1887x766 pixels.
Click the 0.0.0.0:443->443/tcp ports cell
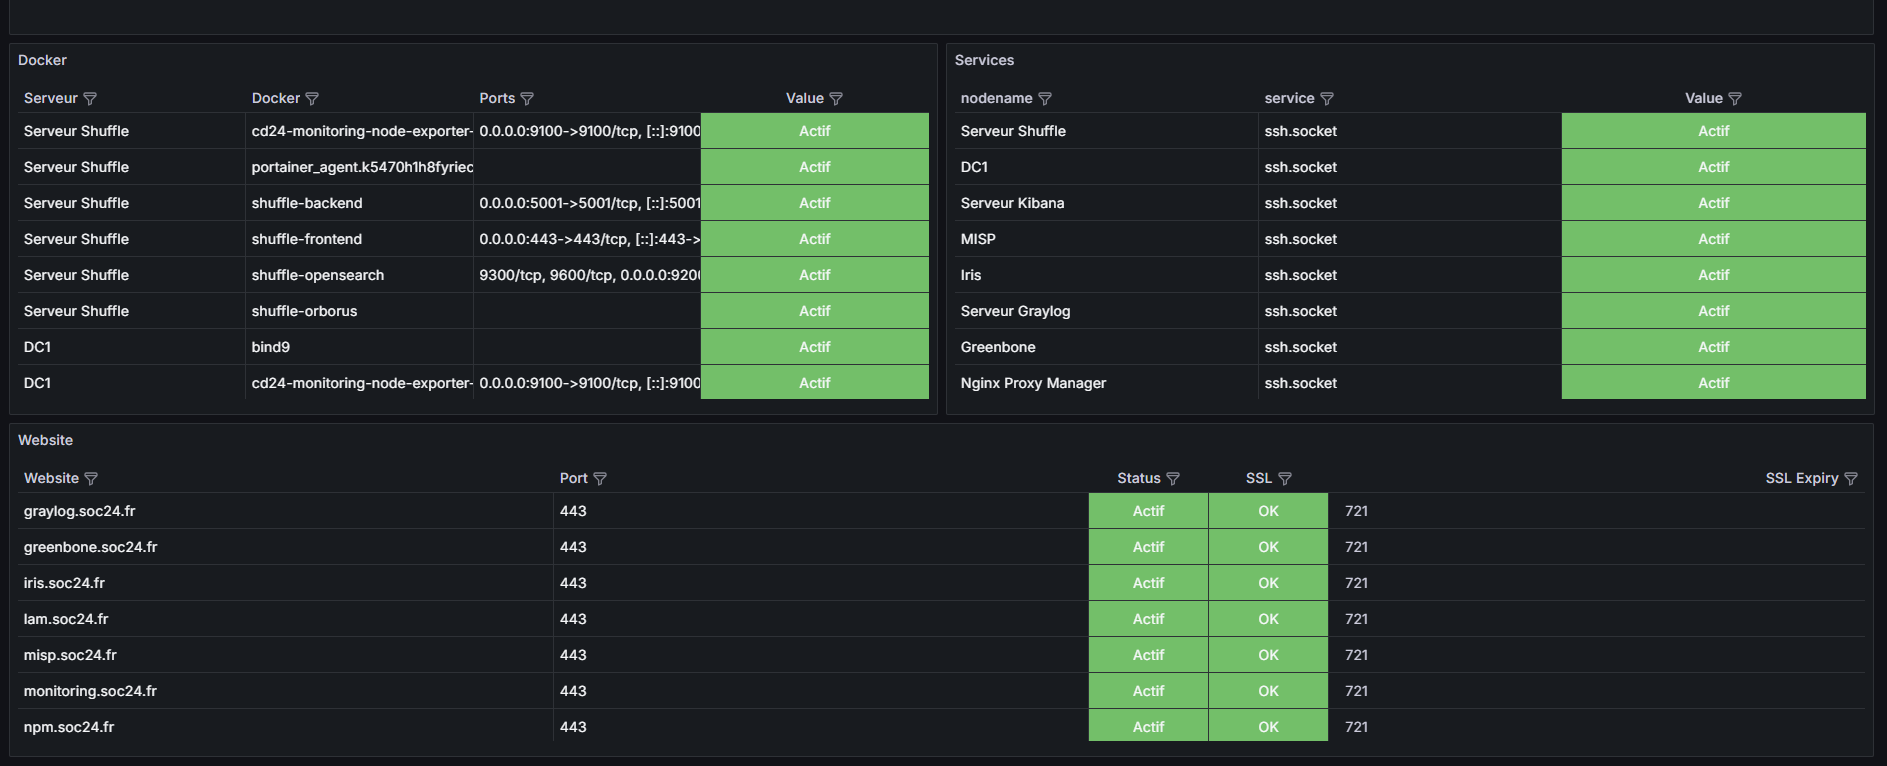587,239
